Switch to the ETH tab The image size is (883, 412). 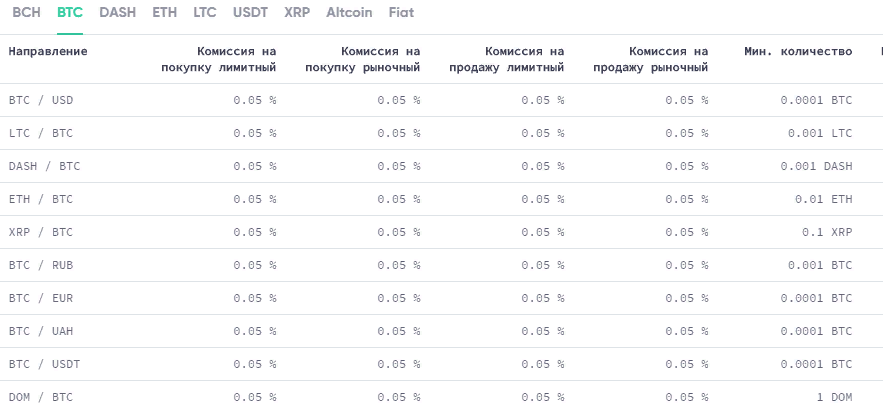(164, 12)
